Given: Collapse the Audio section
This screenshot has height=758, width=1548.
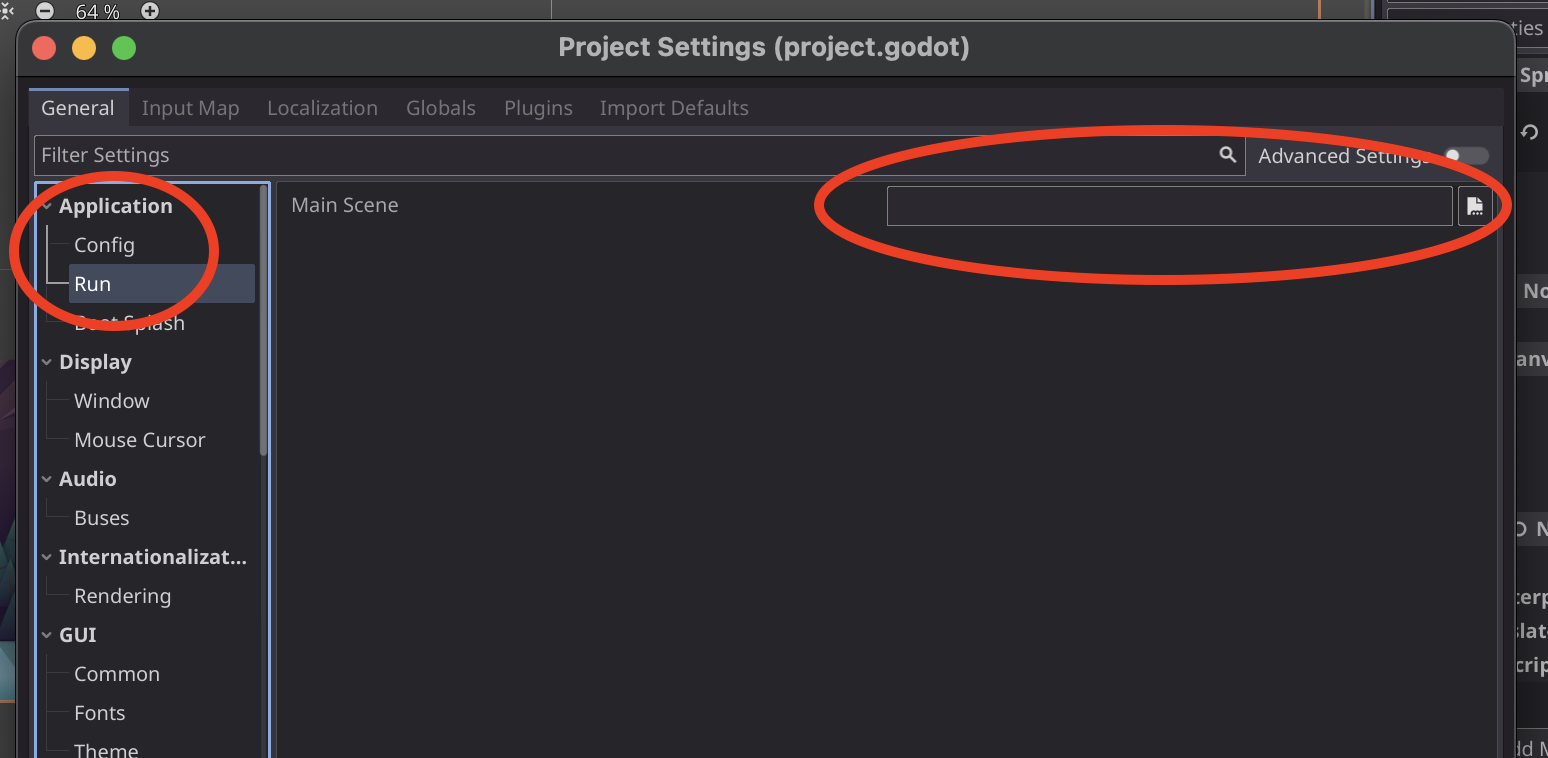Looking at the screenshot, I should [x=46, y=478].
